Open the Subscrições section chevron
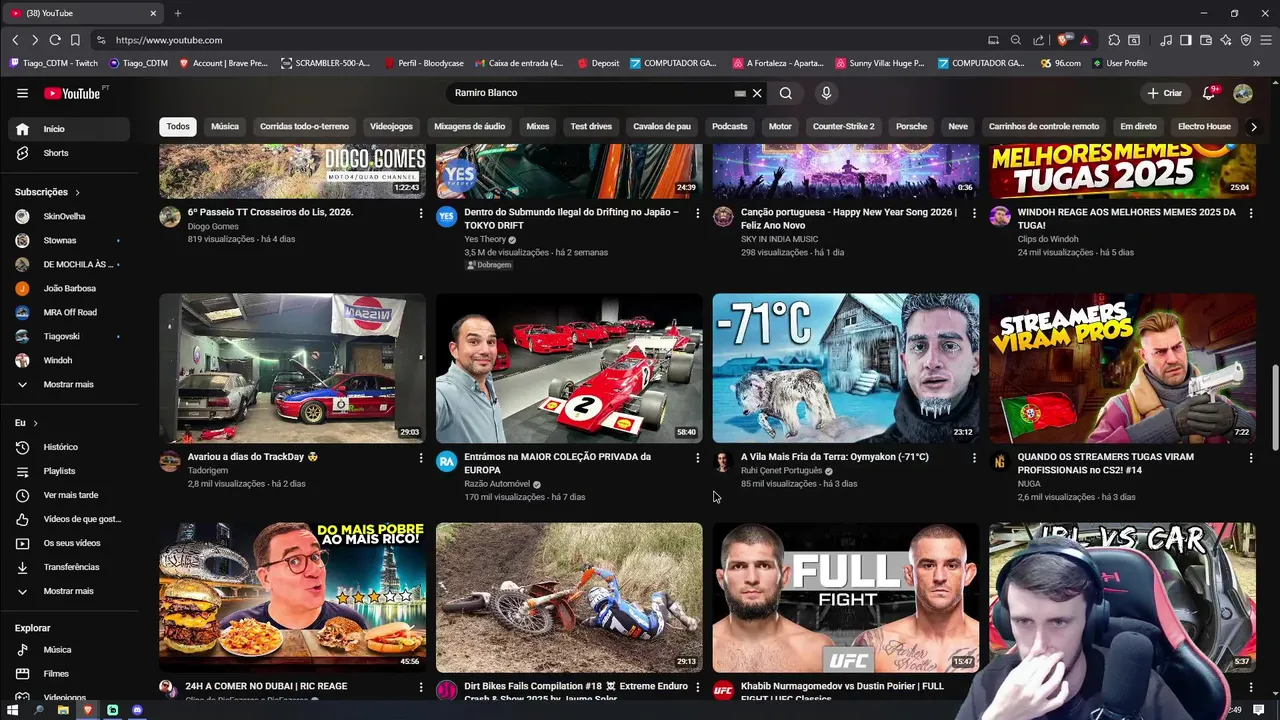This screenshot has height=720, width=1280. click(77, 192)
